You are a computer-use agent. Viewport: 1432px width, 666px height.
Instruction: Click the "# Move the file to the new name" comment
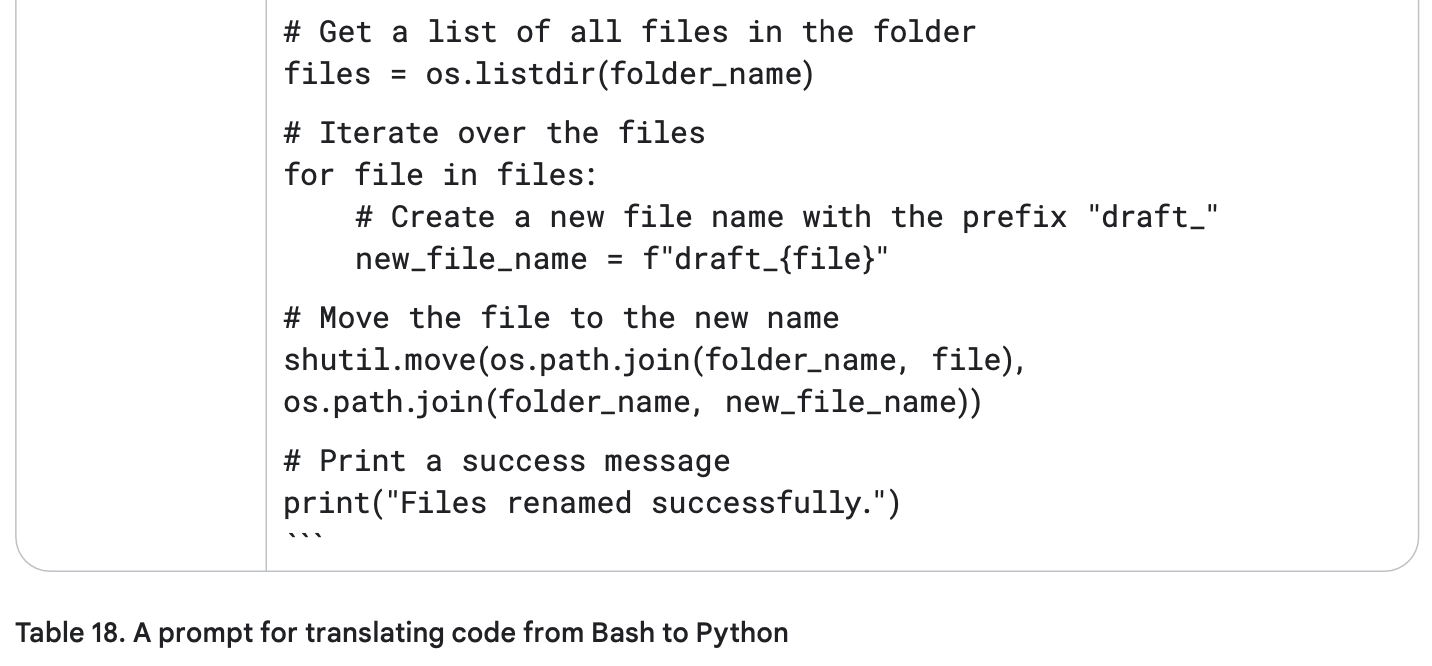click(561, 318)
